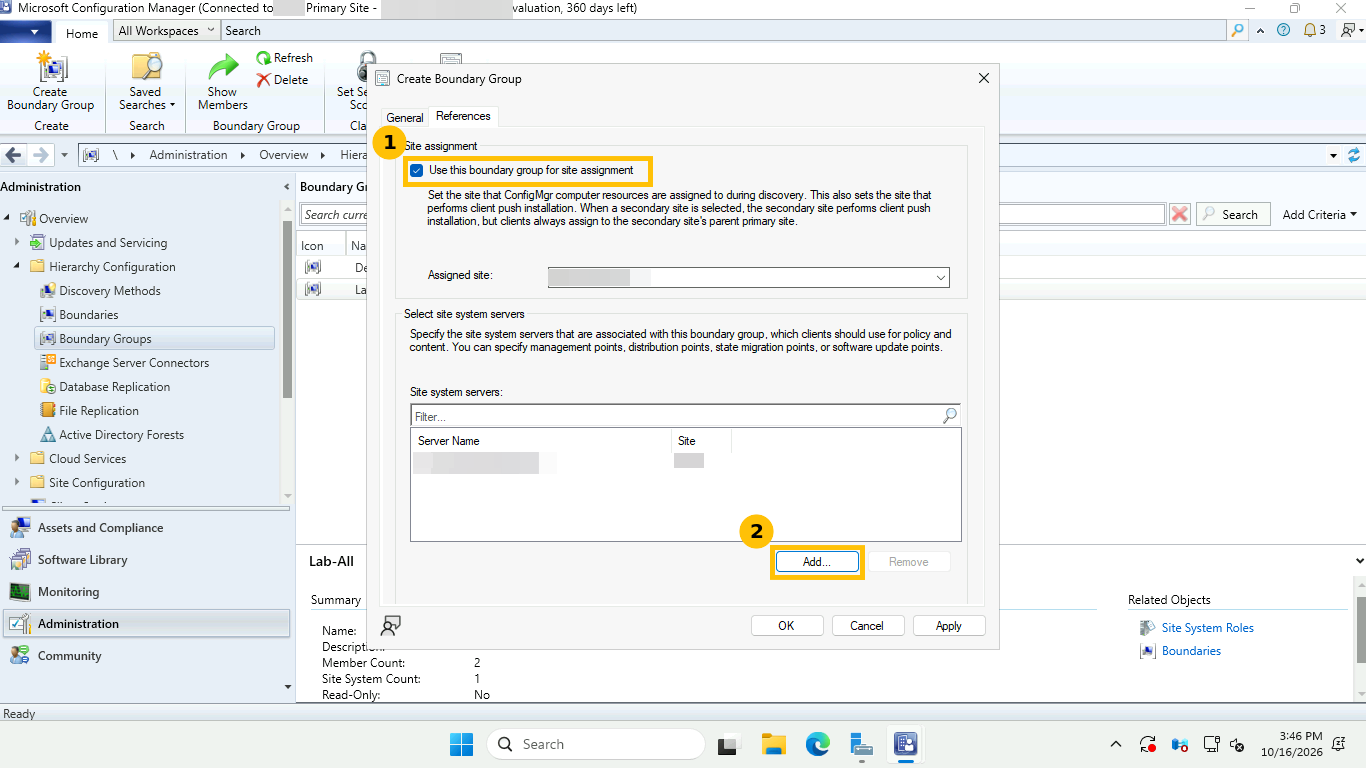Click the Forward navigation arrow
Viewport: 1366px width, 768px height.
41,155
